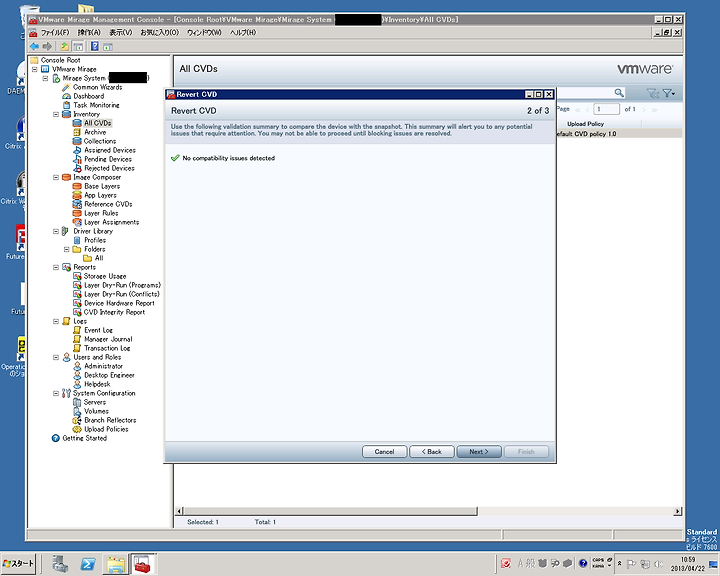Open the 表示(V) menu
Screen dimensions: 720x576
(x=121, y=33)
